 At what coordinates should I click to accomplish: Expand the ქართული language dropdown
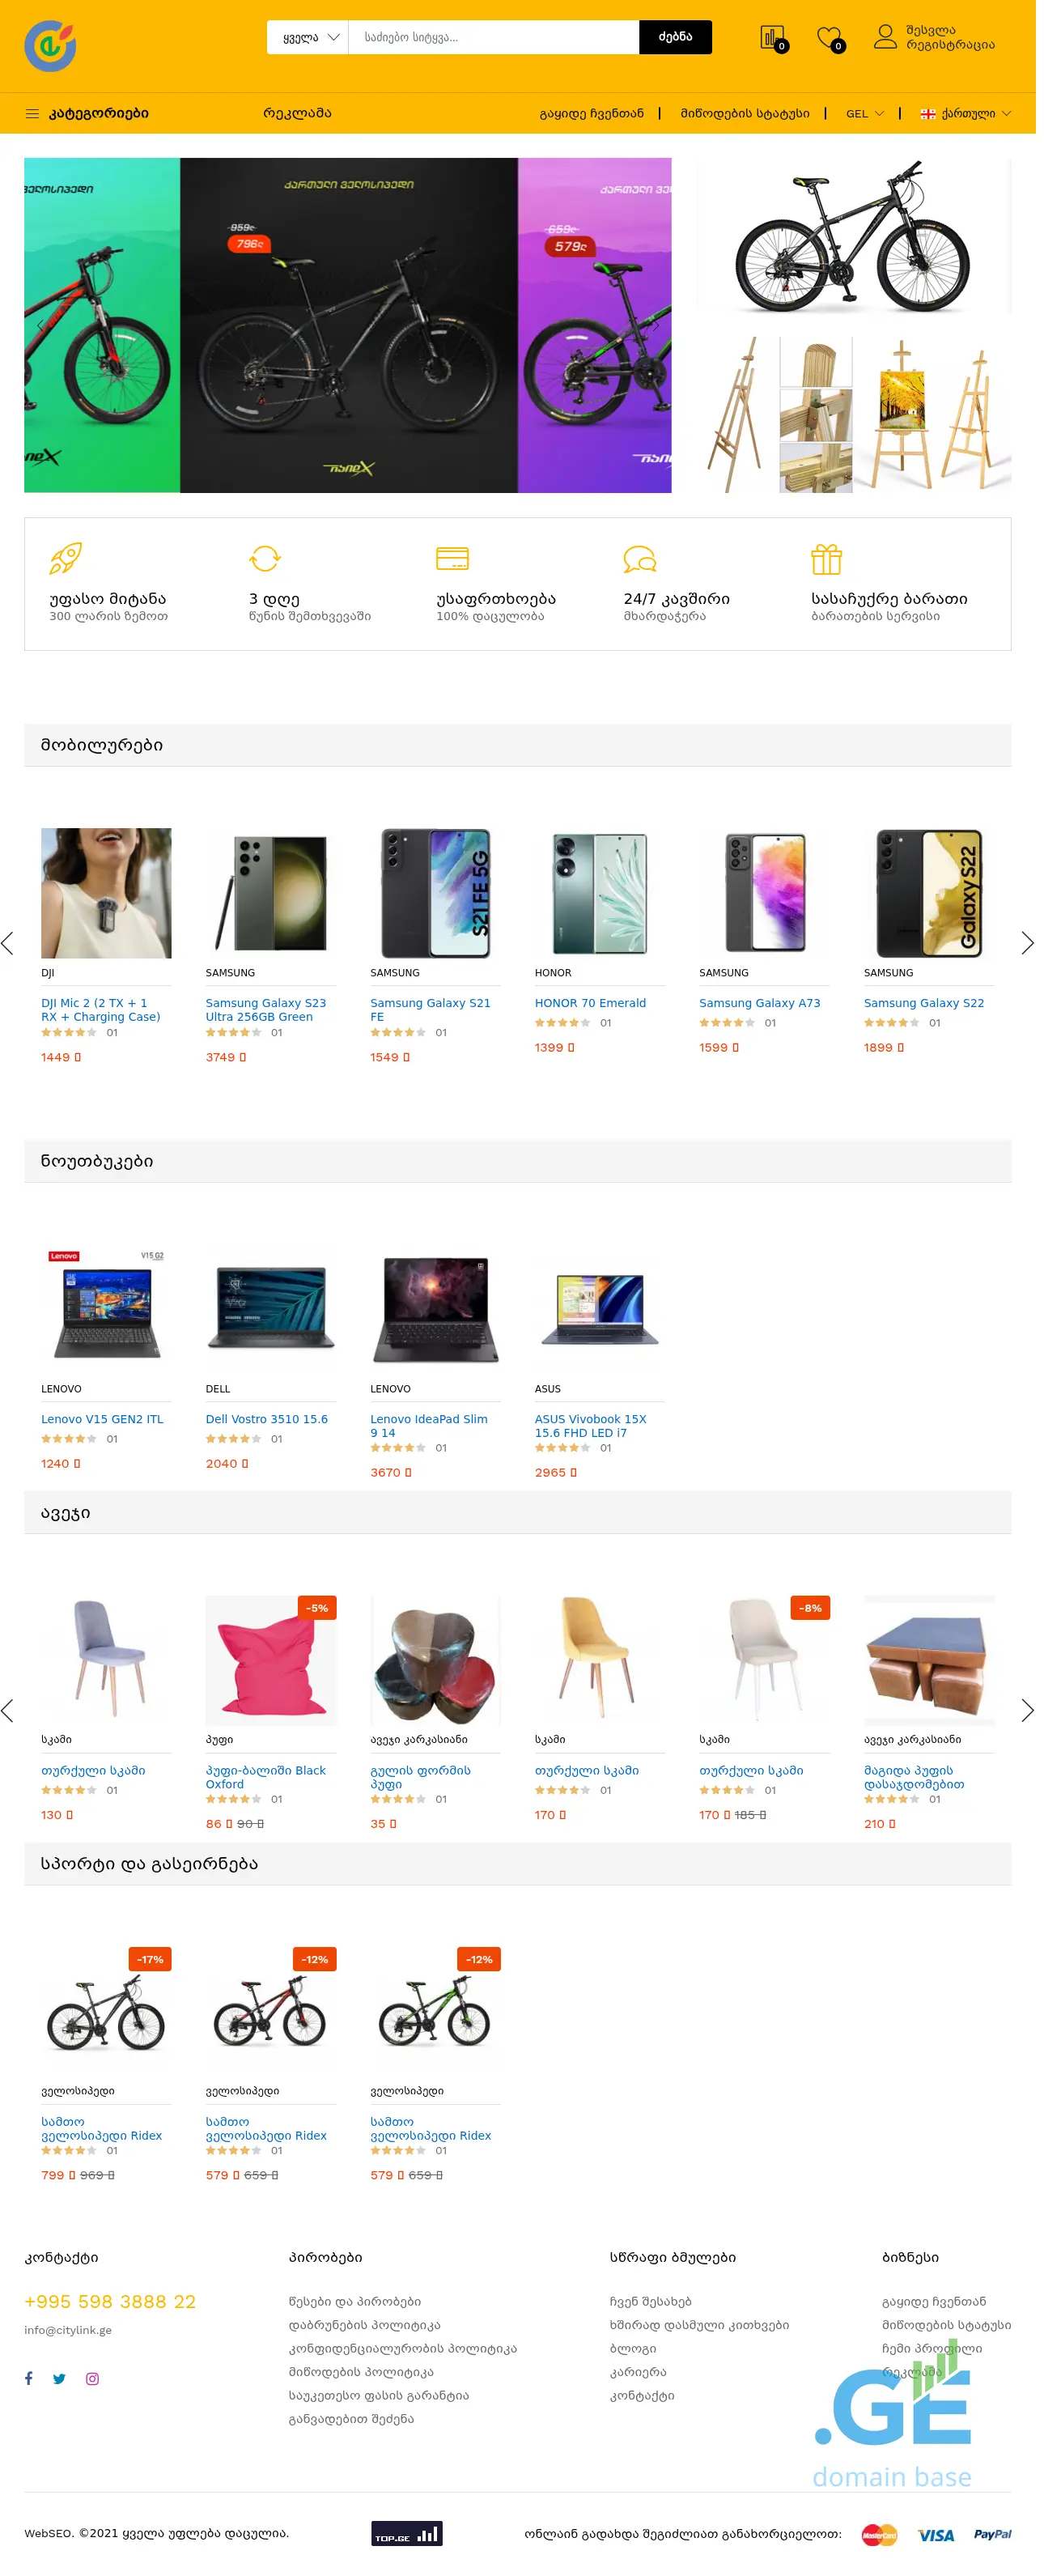pyautogui.click(x=965, y=113)
